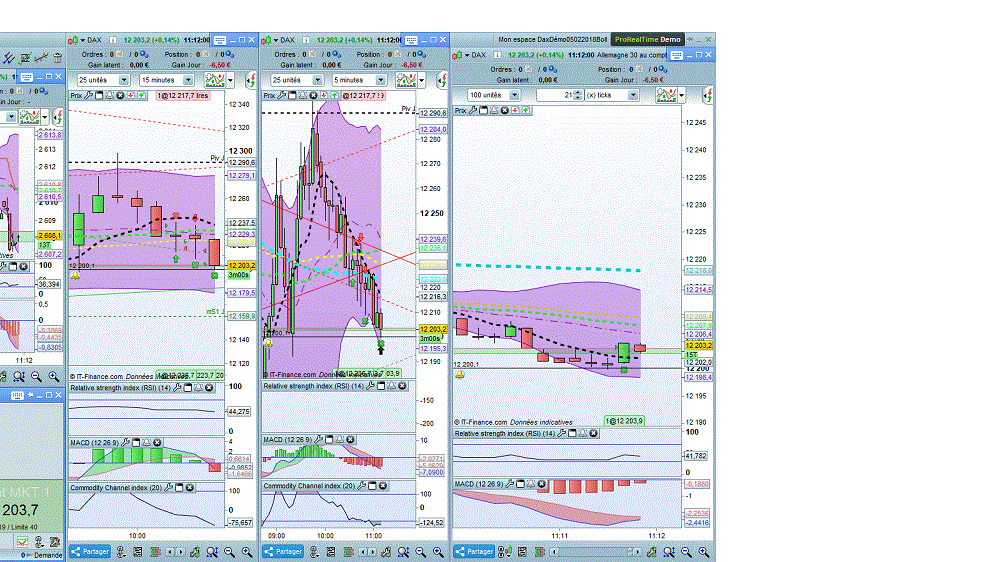Click info icon next to DAX, ticks chart
Image resolution: width=1000 pixels, height=562 pixels.
[x=497, y=55]
